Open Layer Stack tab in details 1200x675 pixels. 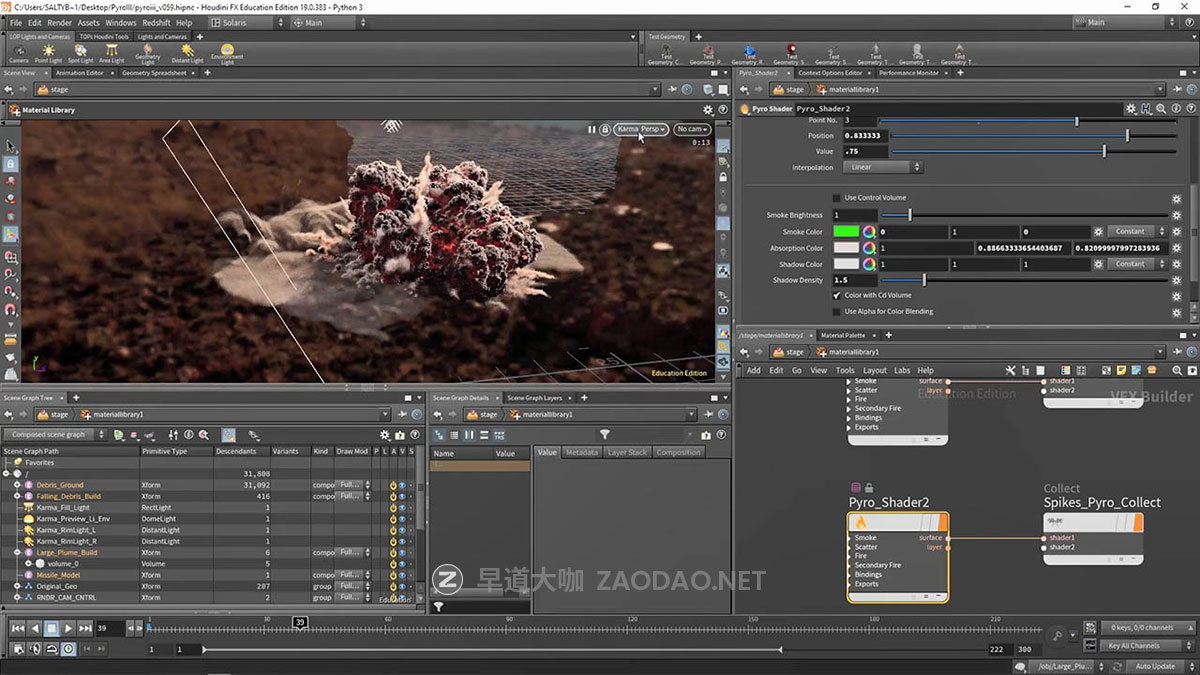[x=627, y=452]
